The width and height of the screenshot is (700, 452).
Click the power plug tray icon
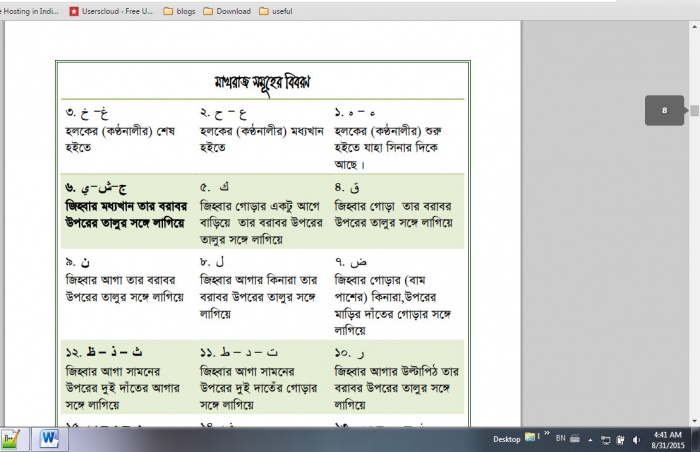point(621,440)
